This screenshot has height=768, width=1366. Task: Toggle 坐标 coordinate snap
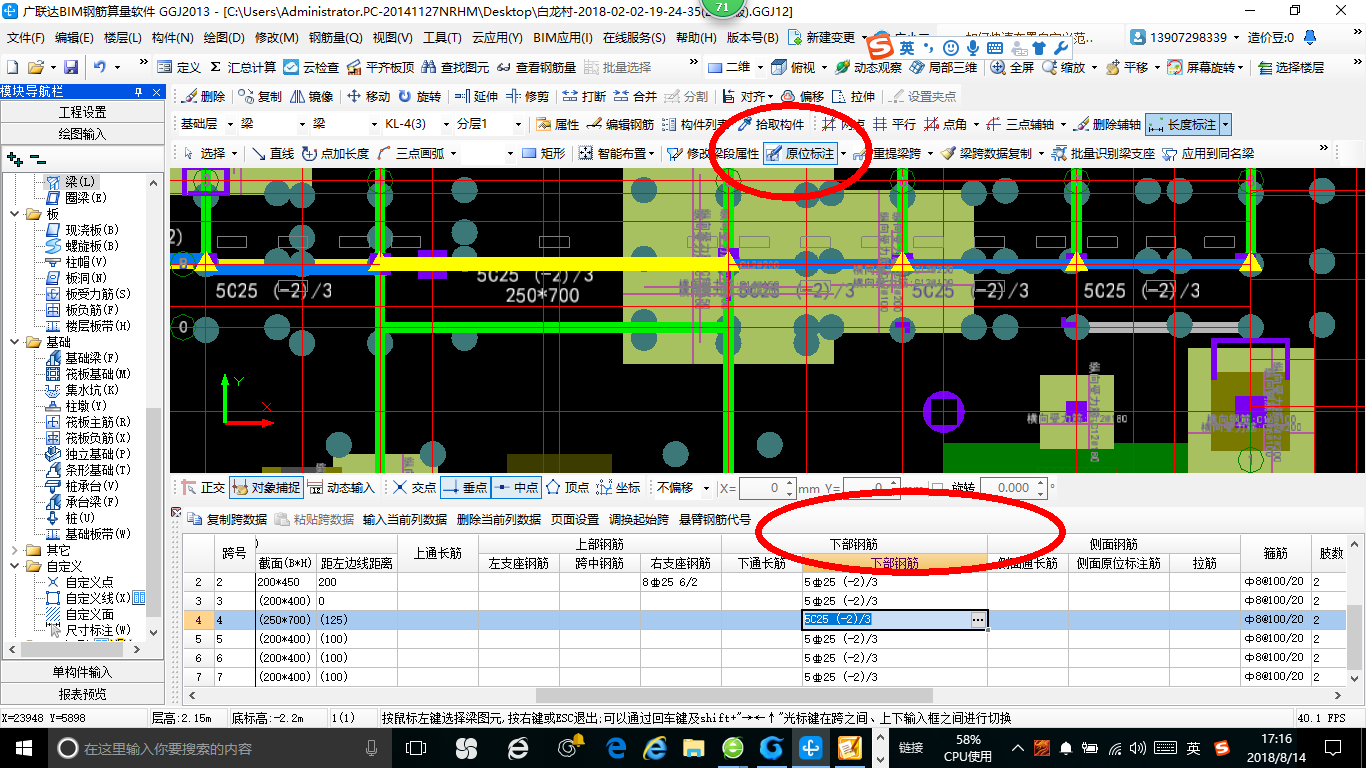point(618,488)
